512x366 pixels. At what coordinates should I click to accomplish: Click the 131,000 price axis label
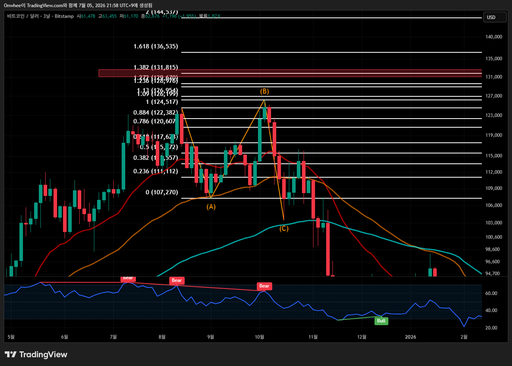tap(494, 77)
